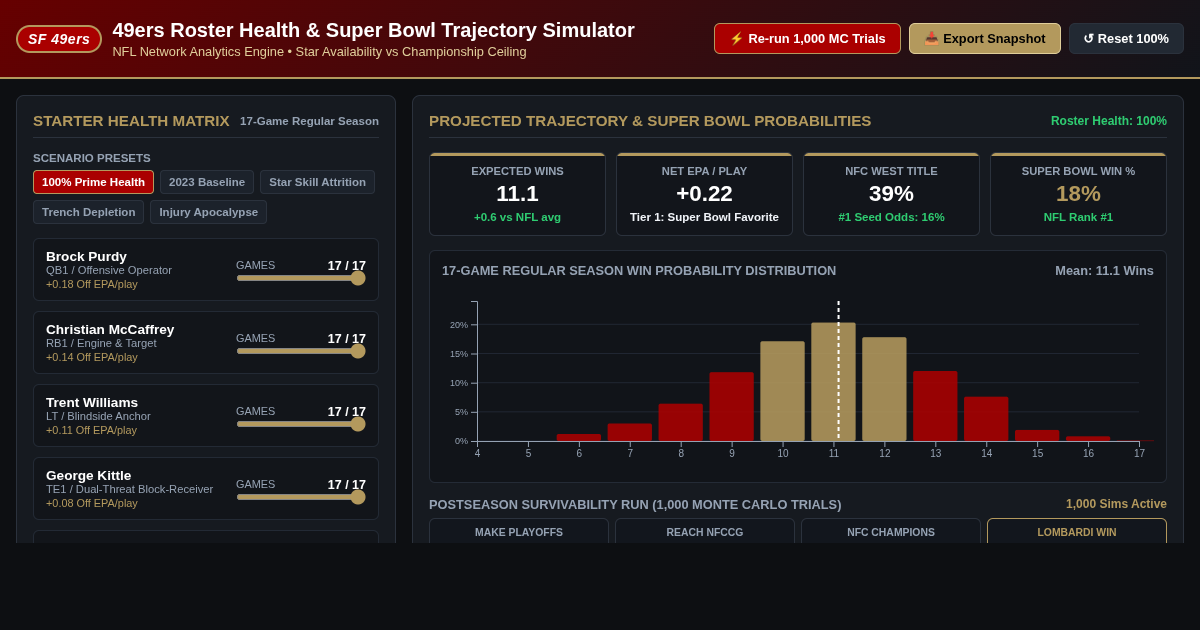The height and width of the screenshot is (630, 1200).
Task: Click the +0.11 Off EPA/play value
Action: [92, 430]
